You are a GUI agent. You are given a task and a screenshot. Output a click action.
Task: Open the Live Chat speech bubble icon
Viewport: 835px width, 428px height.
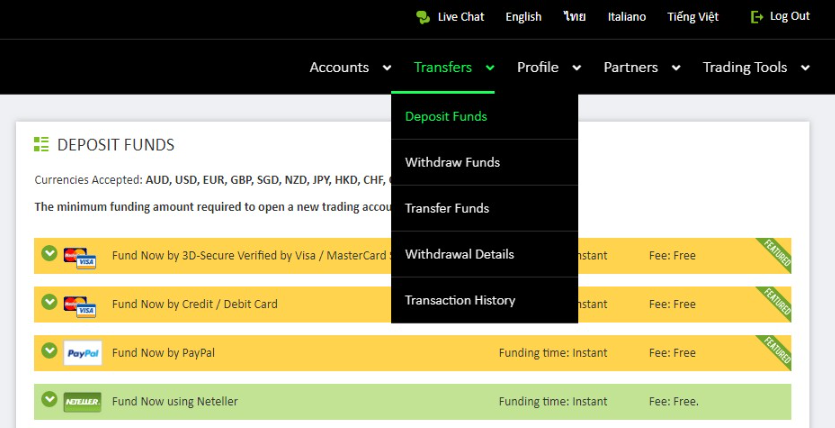[423, 17]
